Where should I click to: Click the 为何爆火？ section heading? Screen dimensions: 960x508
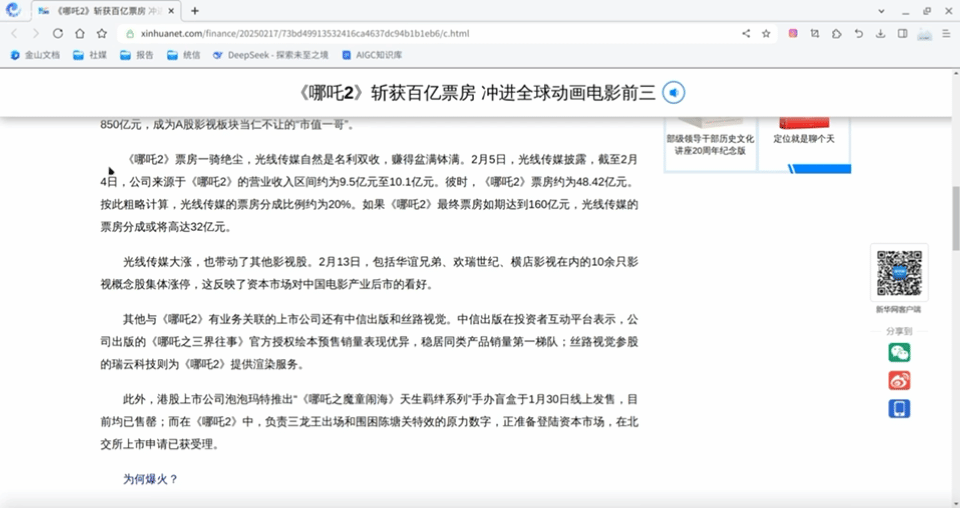(150, 479)
